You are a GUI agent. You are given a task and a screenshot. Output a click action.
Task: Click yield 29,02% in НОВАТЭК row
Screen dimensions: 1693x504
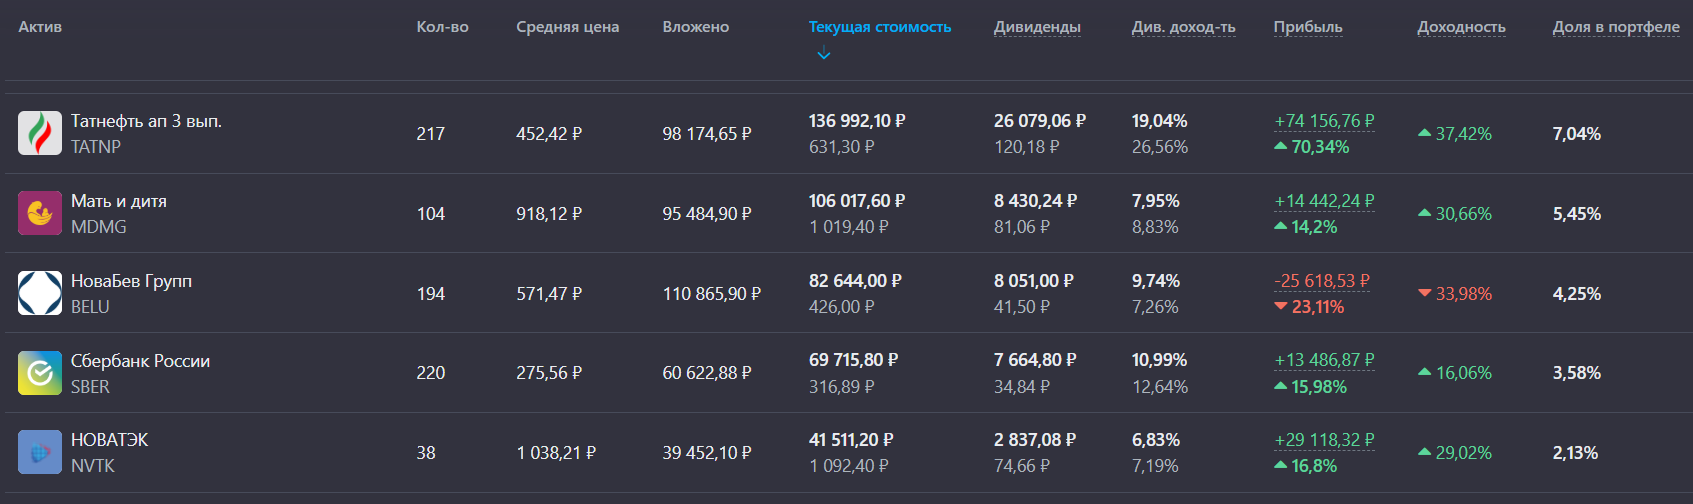(1455, 452)
